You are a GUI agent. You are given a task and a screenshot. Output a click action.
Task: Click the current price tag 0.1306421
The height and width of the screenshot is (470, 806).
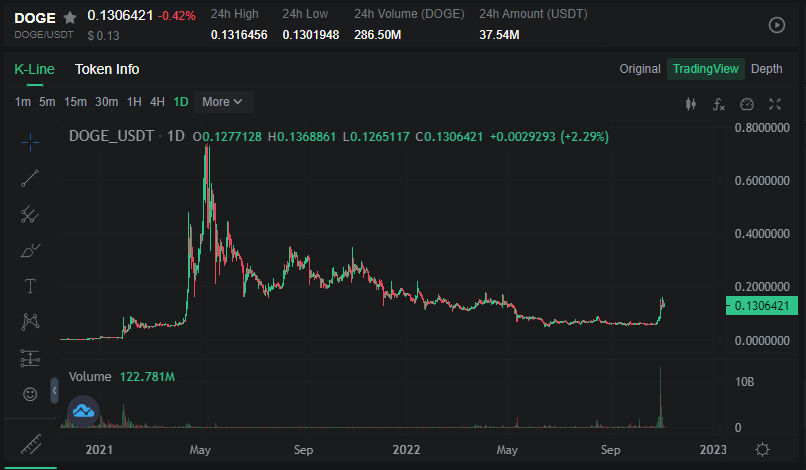762,305
